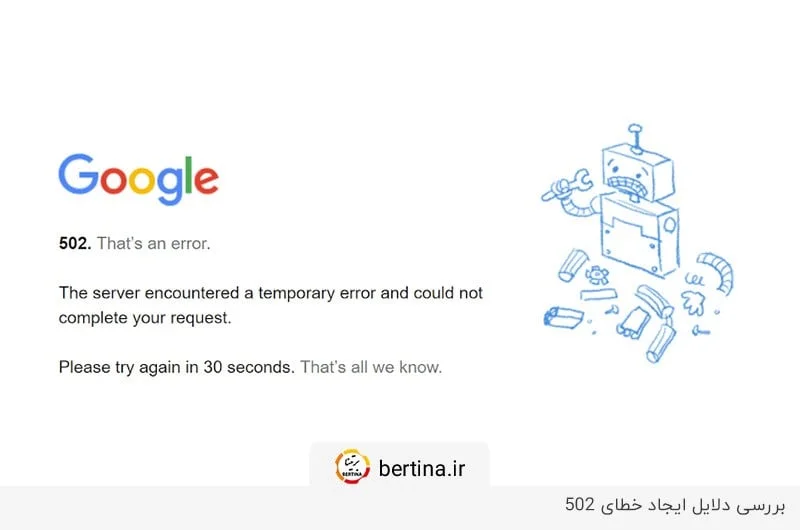Click the Bertina circular logo icon
This screenshot has width=800, height=530.
coord(352,467)
